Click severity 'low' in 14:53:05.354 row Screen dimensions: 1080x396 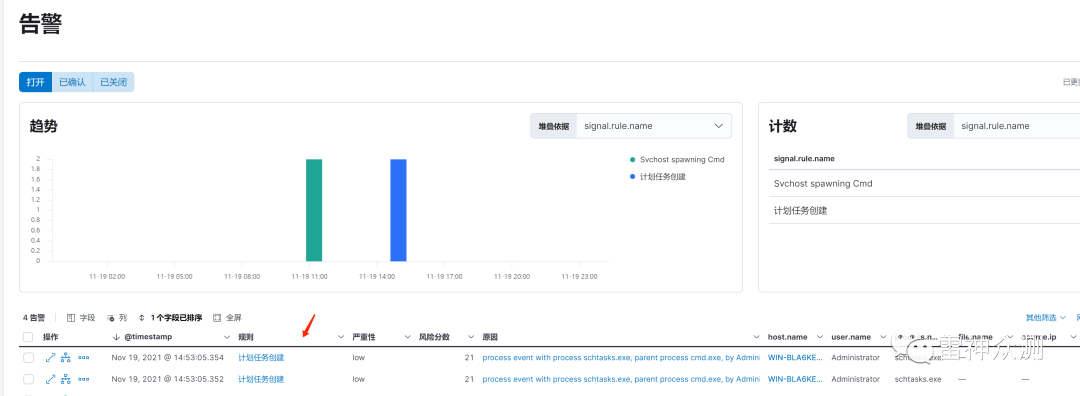358,357
